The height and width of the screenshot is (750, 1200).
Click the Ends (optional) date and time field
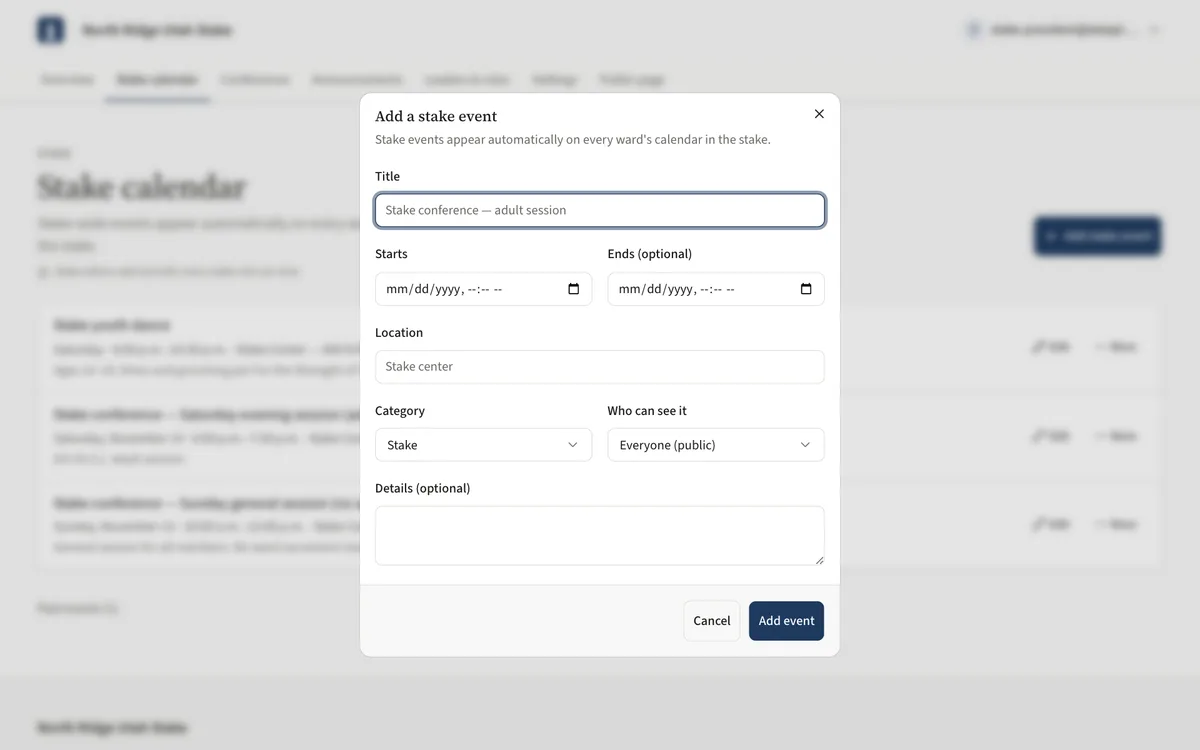(x=716, y=289)
